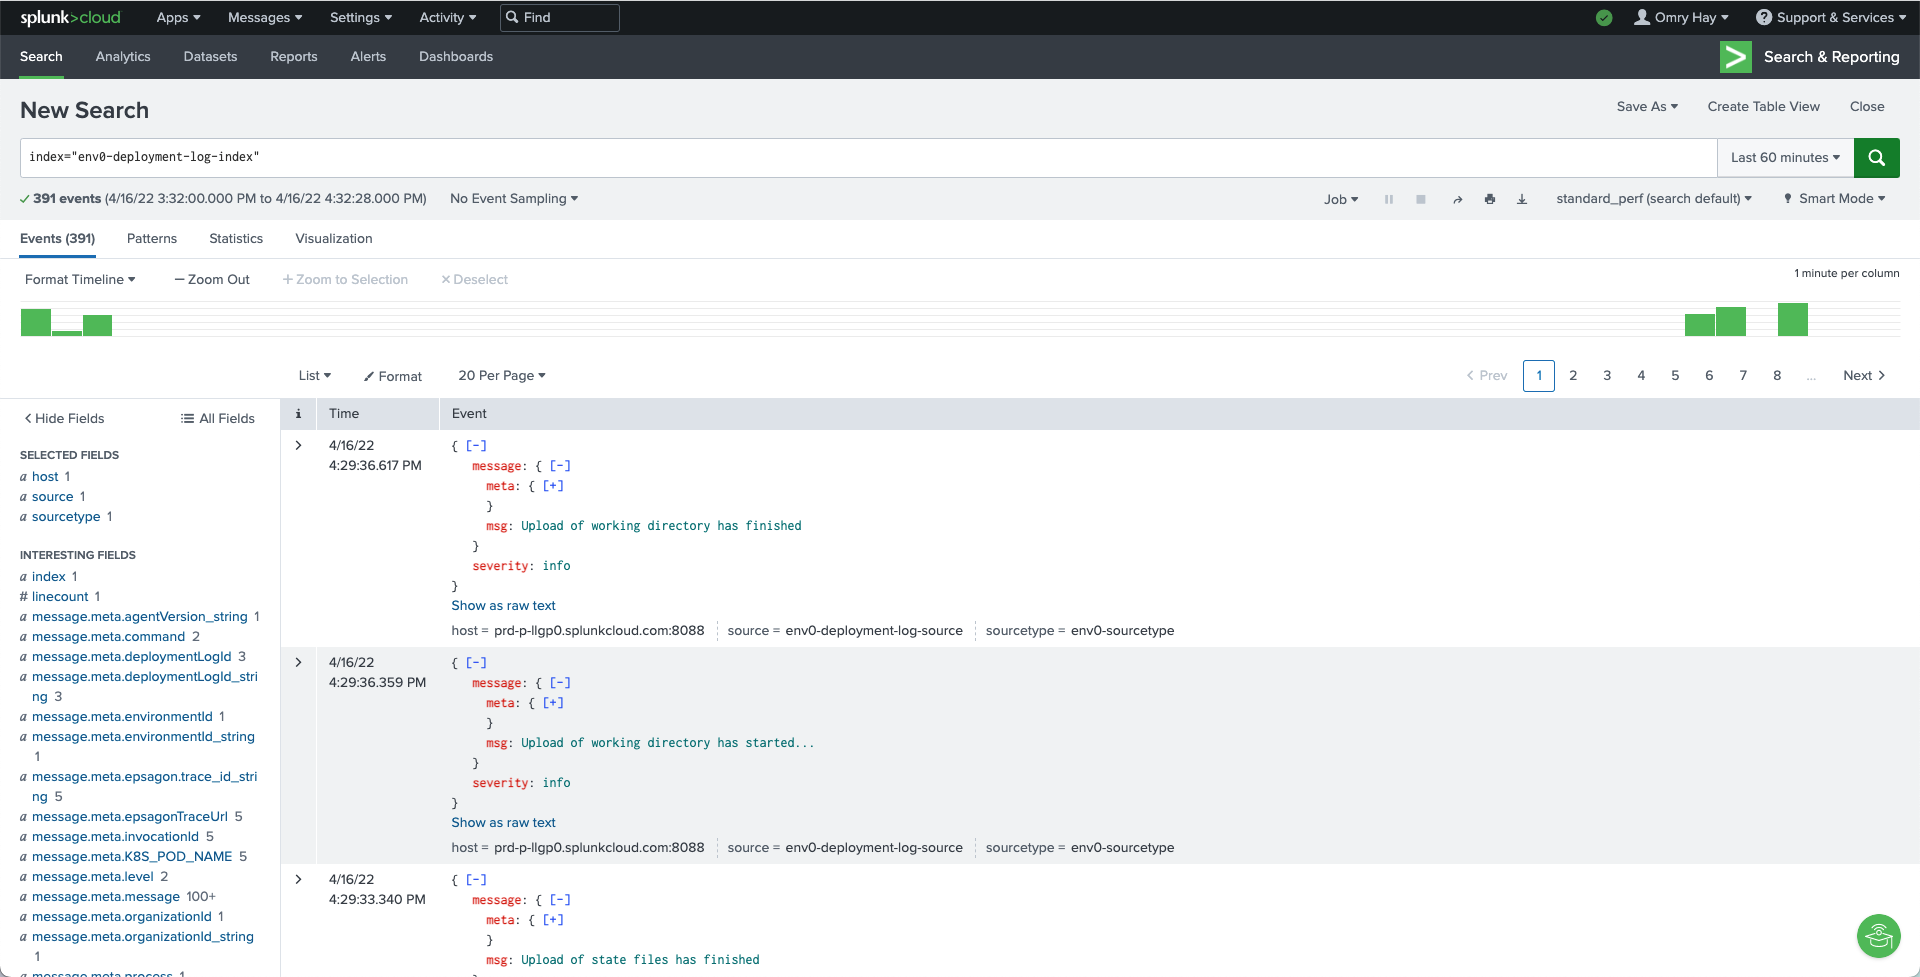
Task: Open the Settings menu
Action: point(360,17)
